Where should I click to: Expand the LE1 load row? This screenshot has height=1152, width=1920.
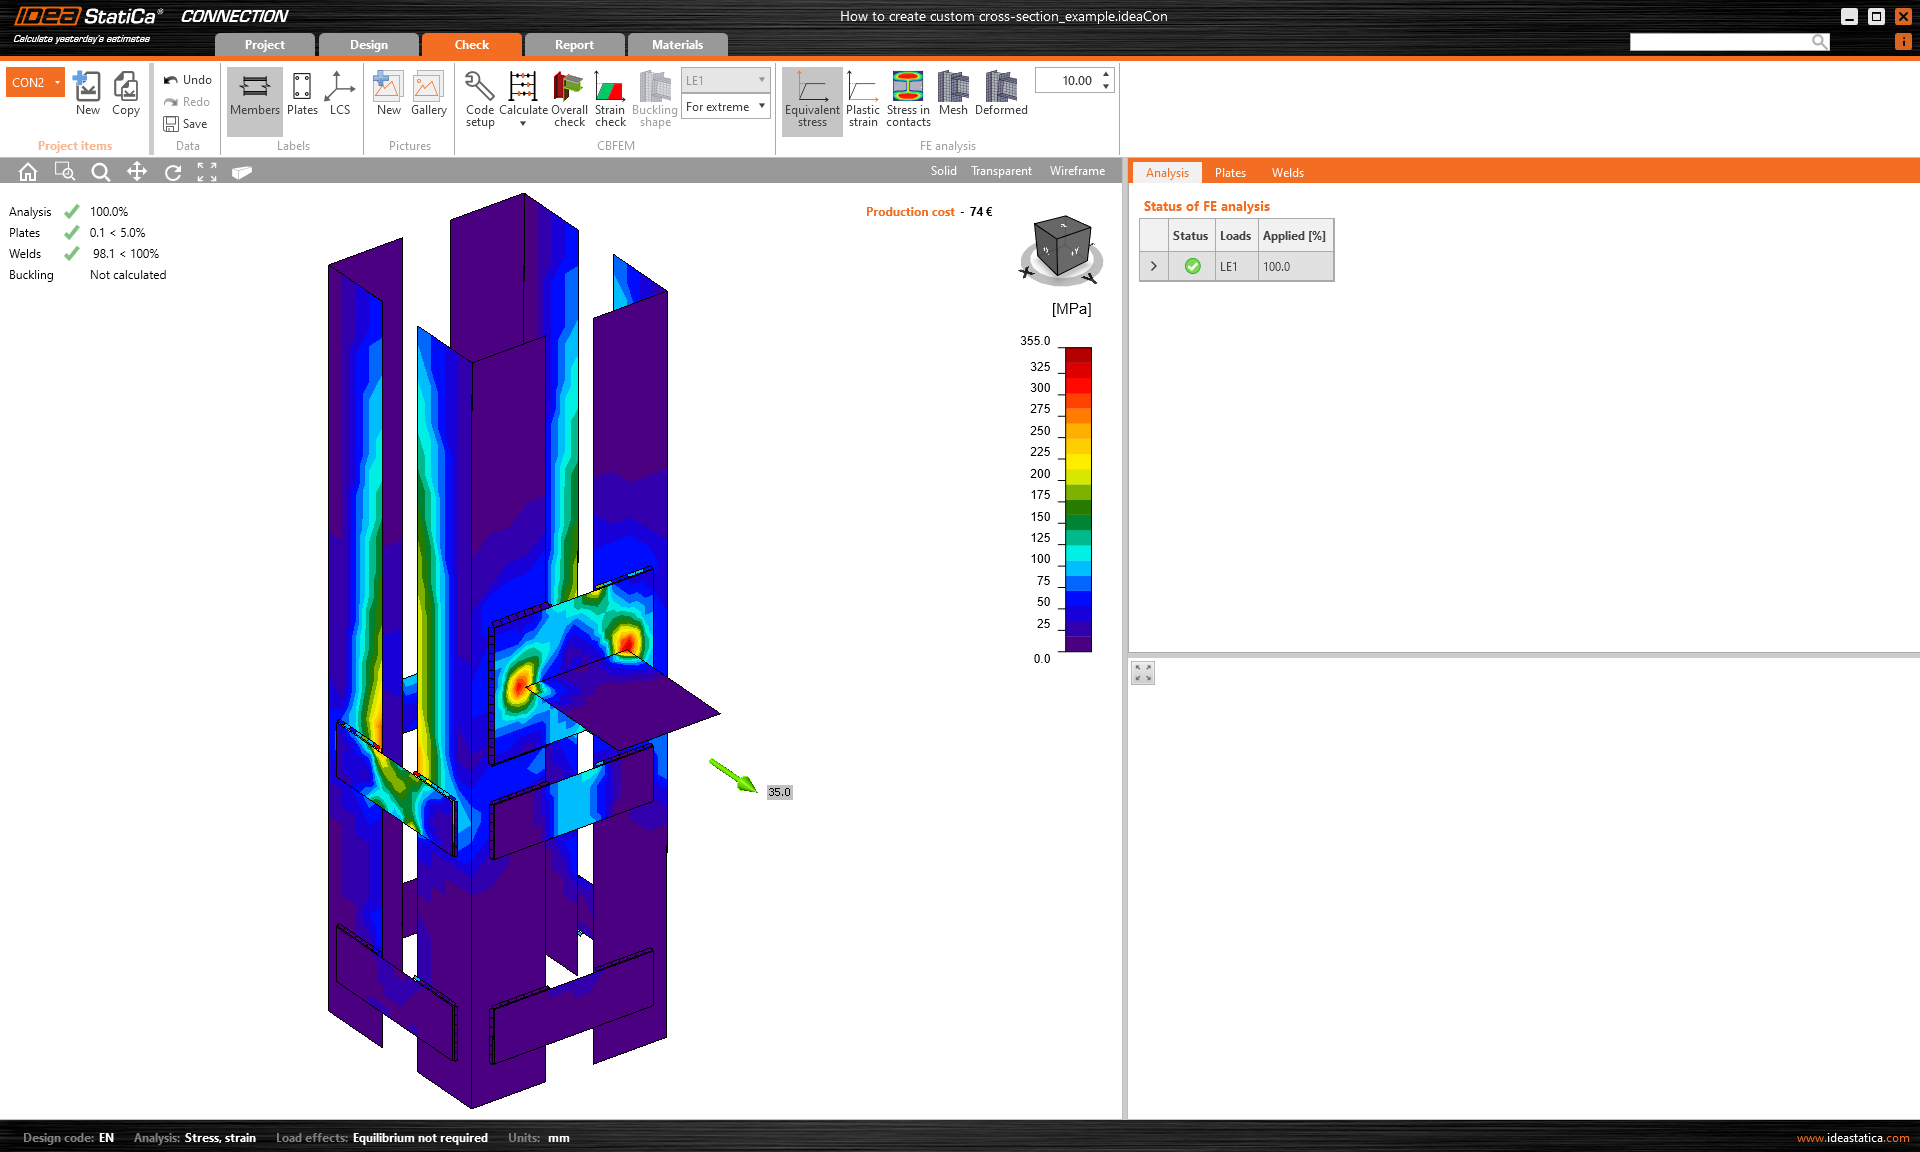(1153, 266)
